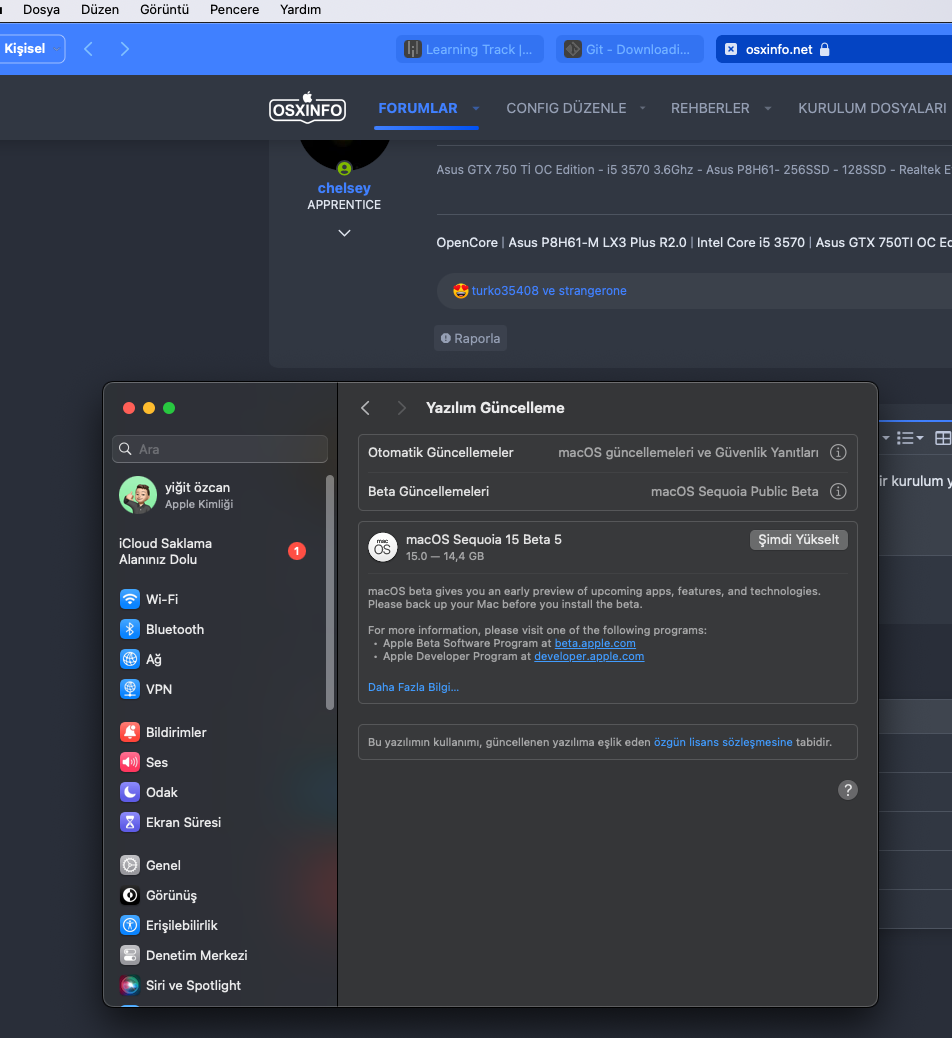Click the macOS Sequoia 15 Beta 5 title

[x=483, y=540]
